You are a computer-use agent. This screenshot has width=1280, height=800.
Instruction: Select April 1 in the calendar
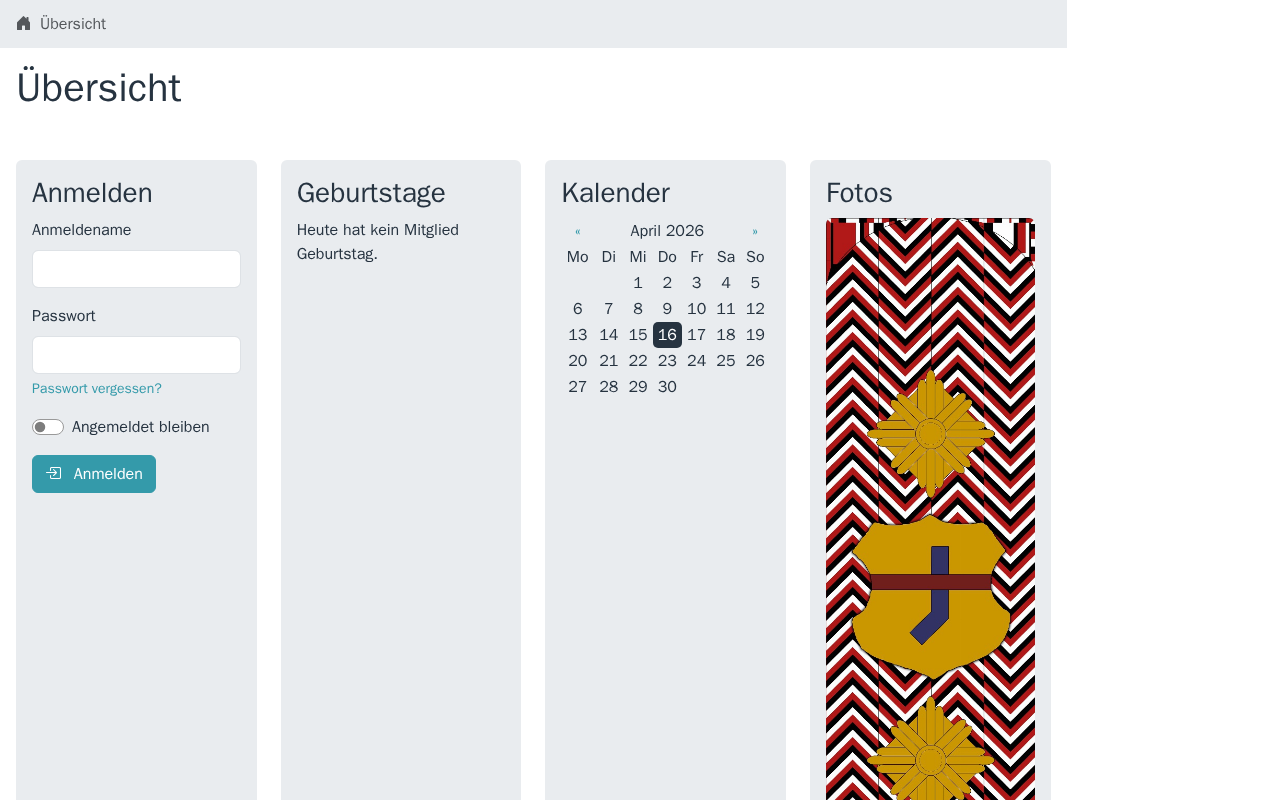[638, 283]
